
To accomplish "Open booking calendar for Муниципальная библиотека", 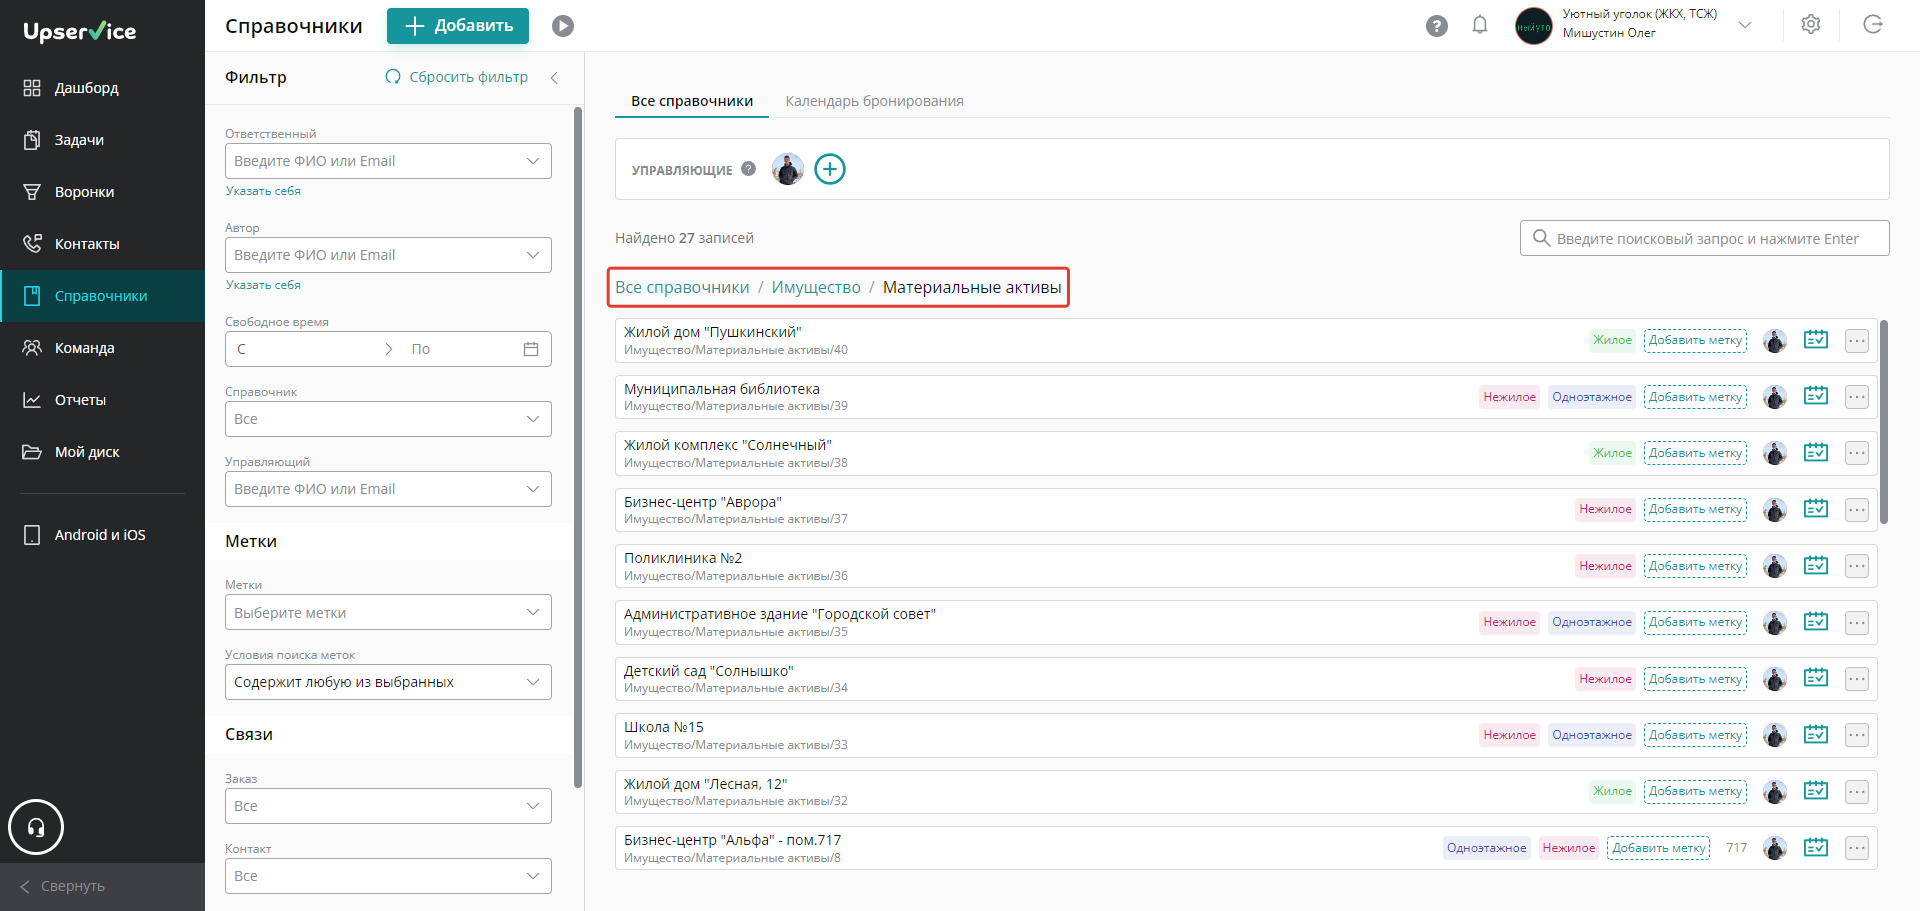I will click(1816, 396).
